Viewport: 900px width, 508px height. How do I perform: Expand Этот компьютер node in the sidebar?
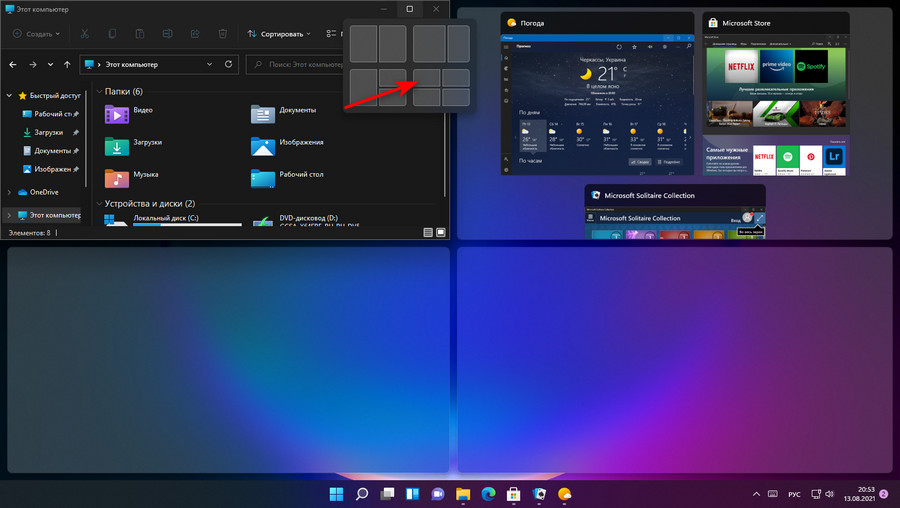click(9, 215)
